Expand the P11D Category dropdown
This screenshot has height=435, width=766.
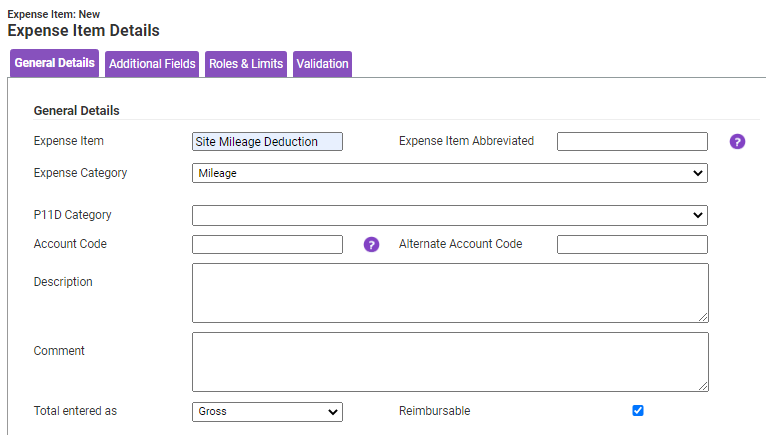pyautogui.click(x=449, y=215)
